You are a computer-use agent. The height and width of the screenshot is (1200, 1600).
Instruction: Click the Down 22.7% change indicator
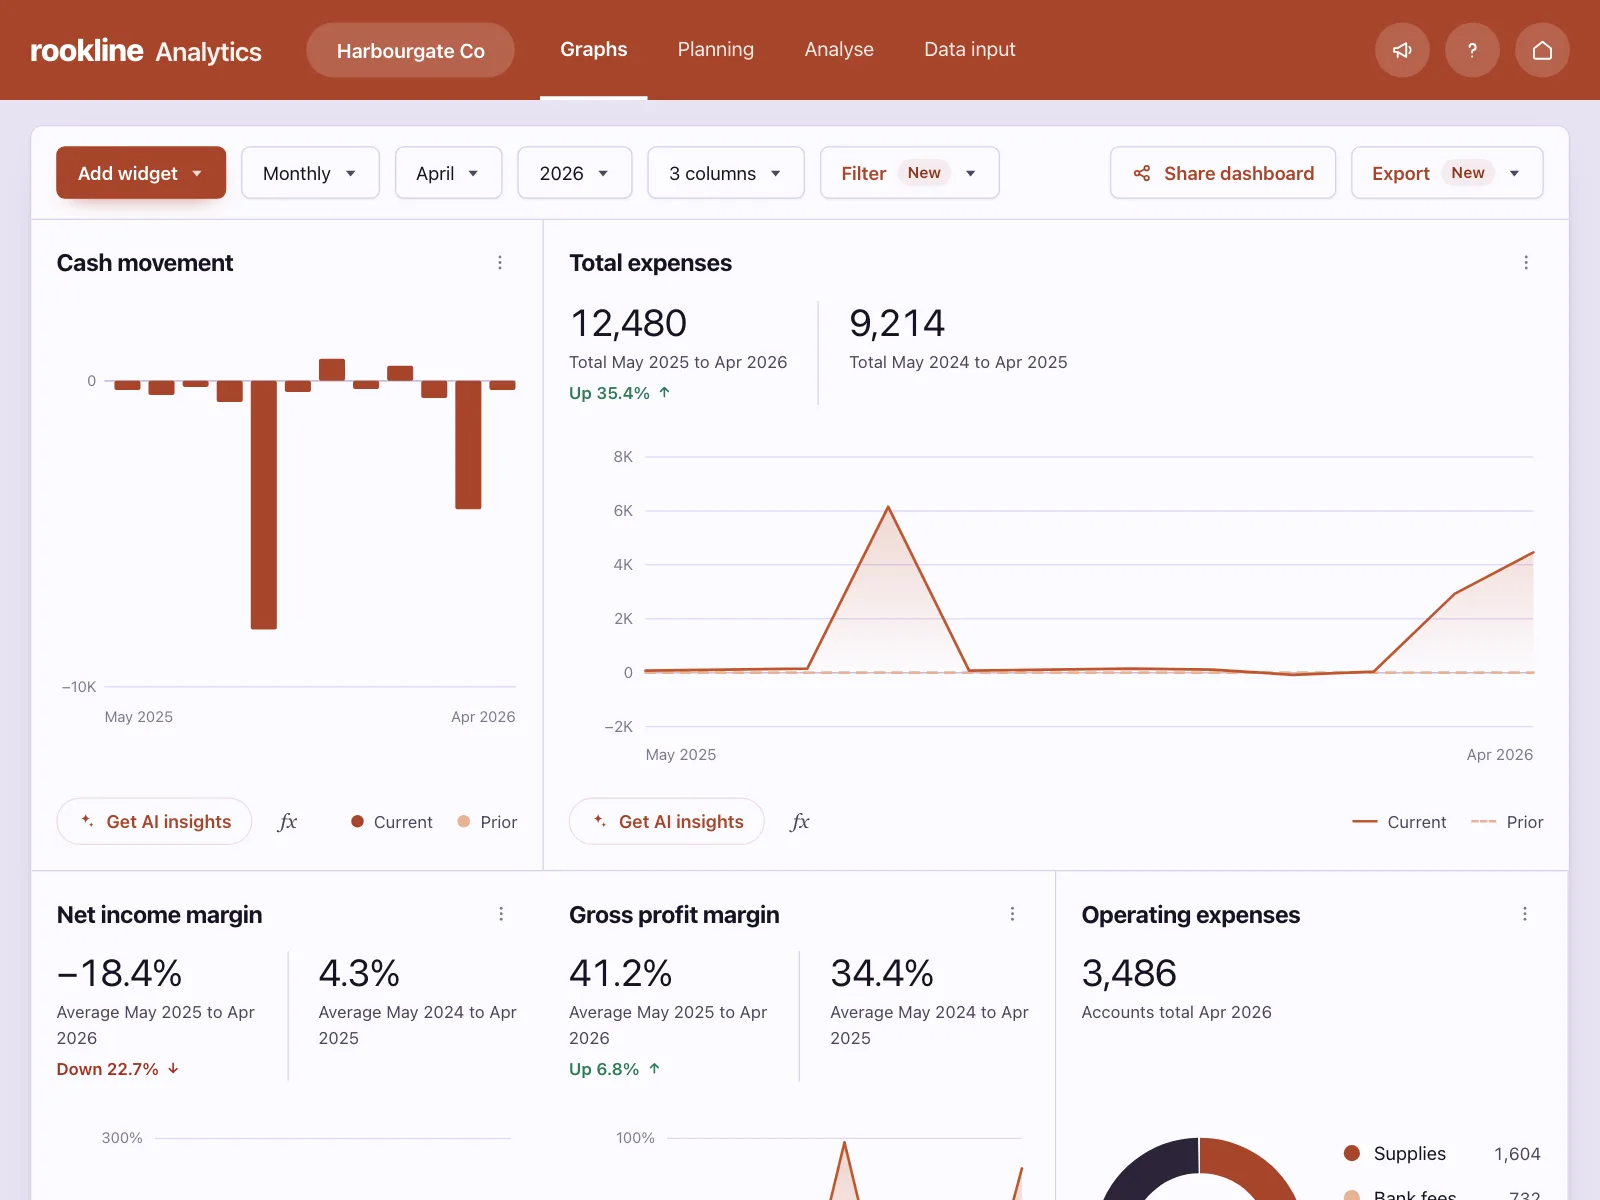118,1069
